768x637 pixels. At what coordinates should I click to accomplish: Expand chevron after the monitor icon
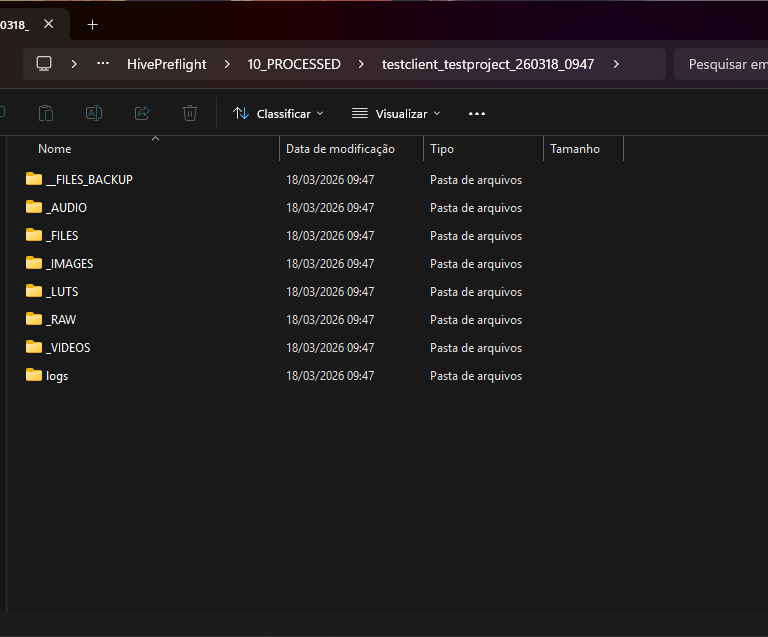[74, 64]
